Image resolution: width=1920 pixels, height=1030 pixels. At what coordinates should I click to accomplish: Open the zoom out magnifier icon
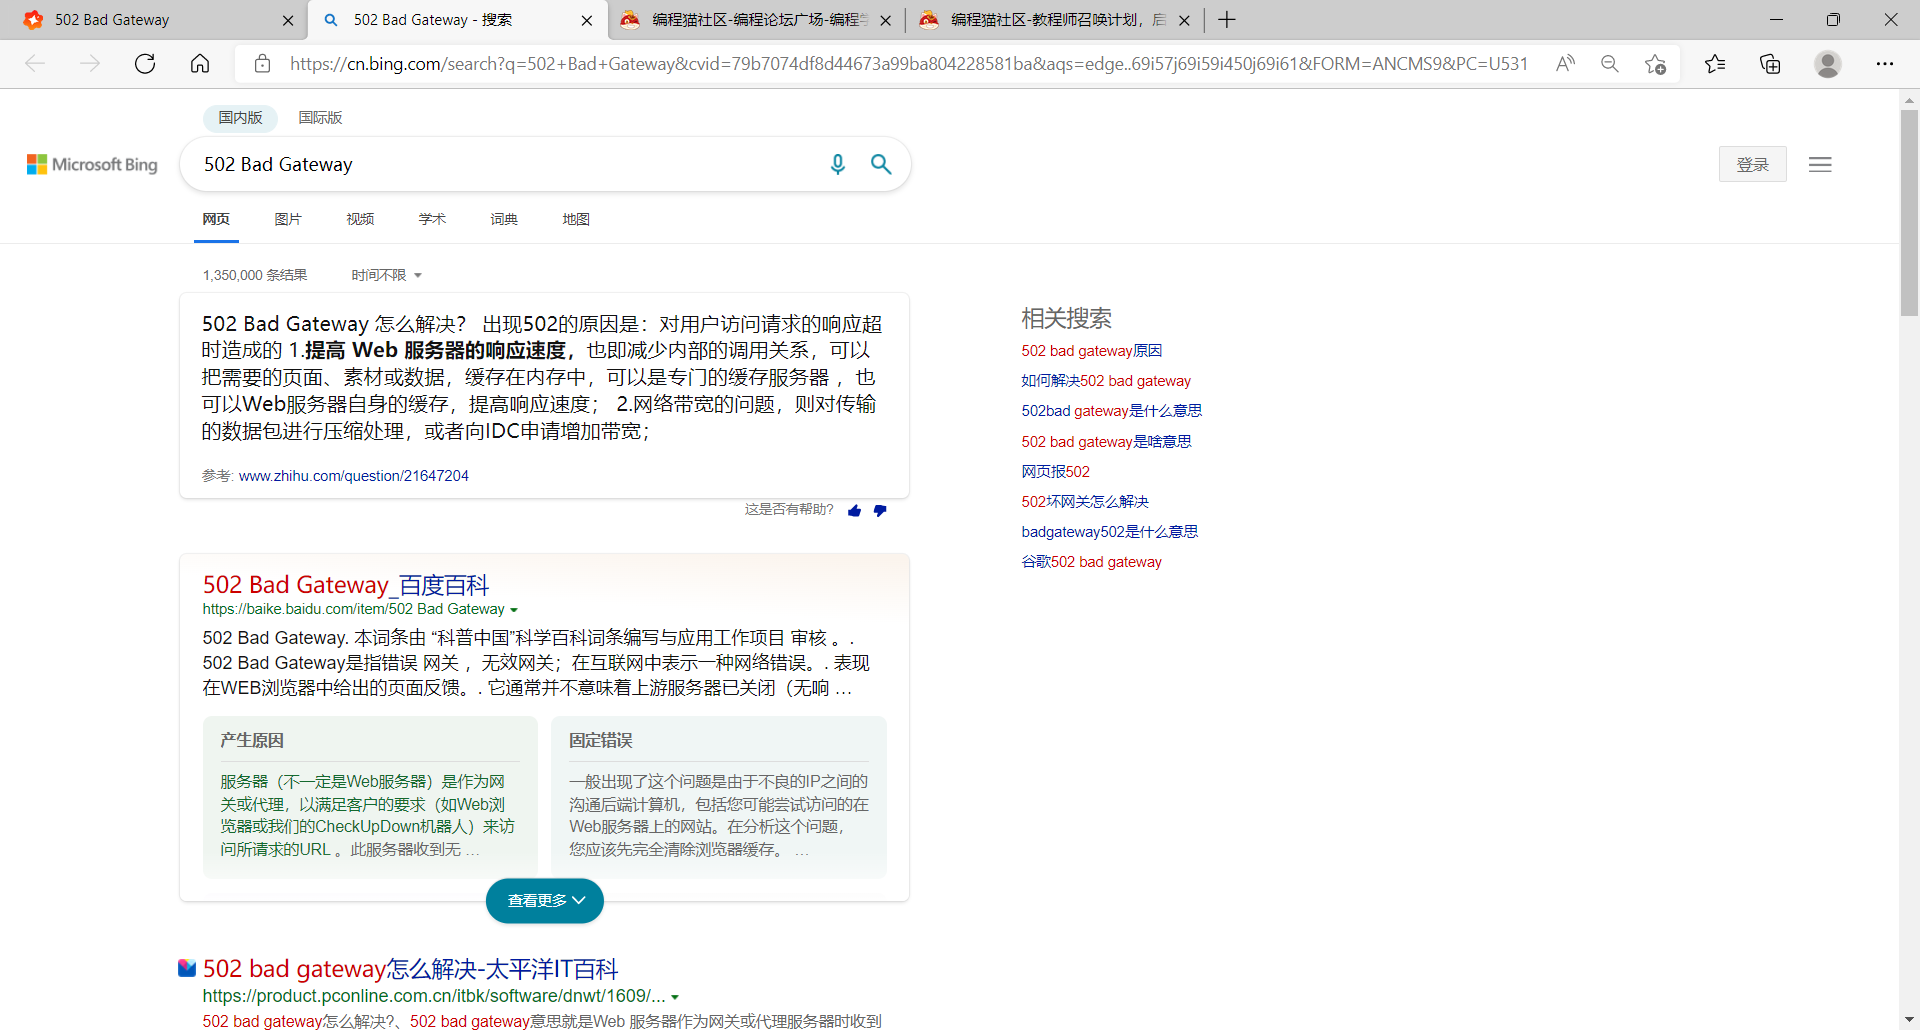pyautogui.click(x=1610, y=64)
